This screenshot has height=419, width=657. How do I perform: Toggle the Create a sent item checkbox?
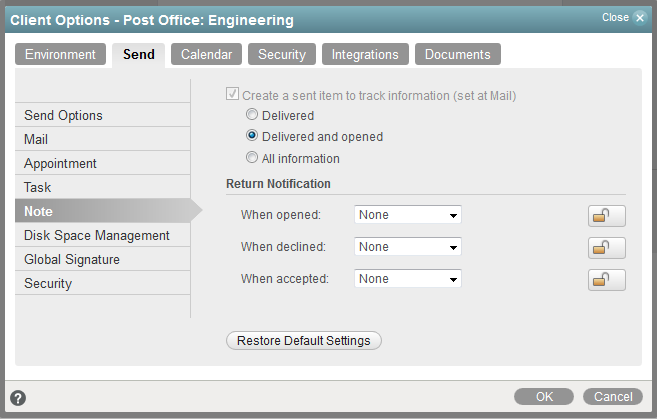coord(233,95)
